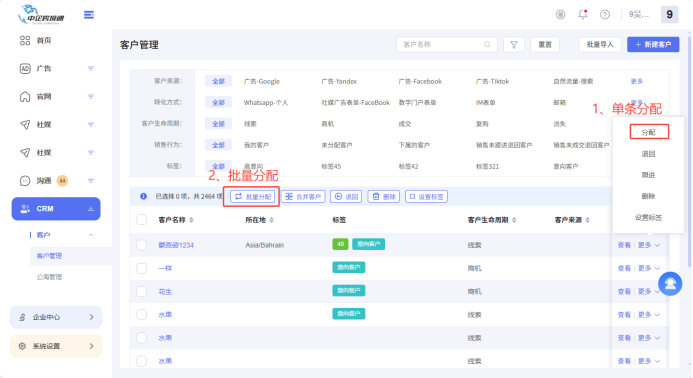
Task: Open the 更多 dropdown for 蔡薇薇1234
Action: (649, 245)
